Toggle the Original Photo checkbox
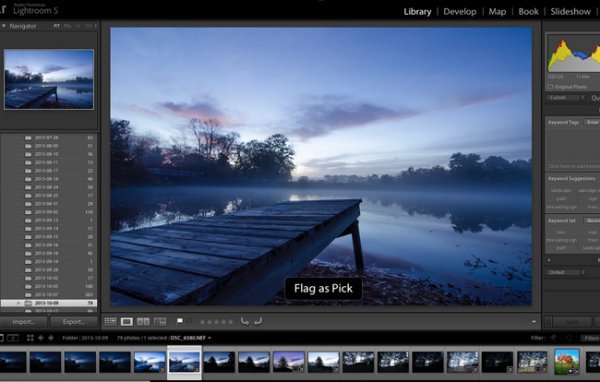600x382 pixels. point(550,87)
